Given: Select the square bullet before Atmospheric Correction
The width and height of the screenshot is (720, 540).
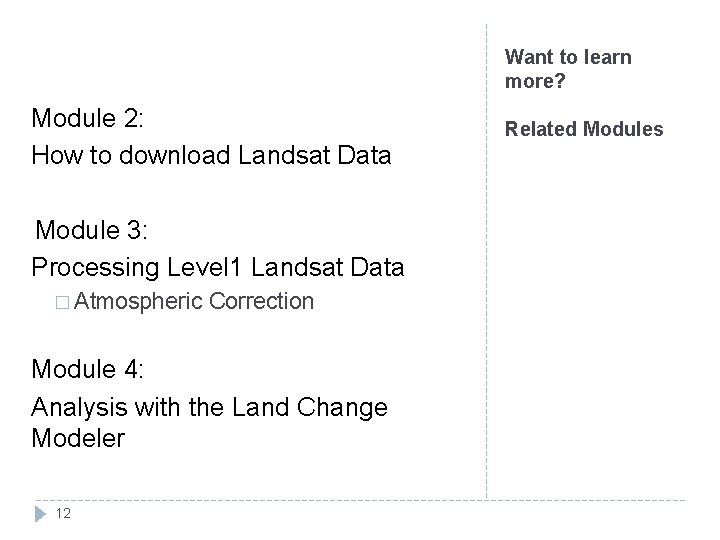Looking at the screenshot, I should 62,303.
